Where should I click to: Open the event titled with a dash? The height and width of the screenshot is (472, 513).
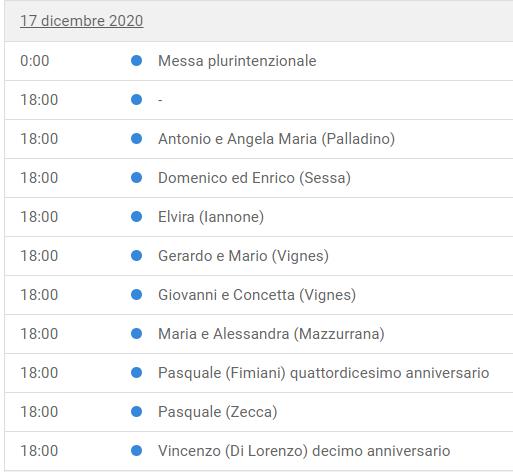(160, 100)
